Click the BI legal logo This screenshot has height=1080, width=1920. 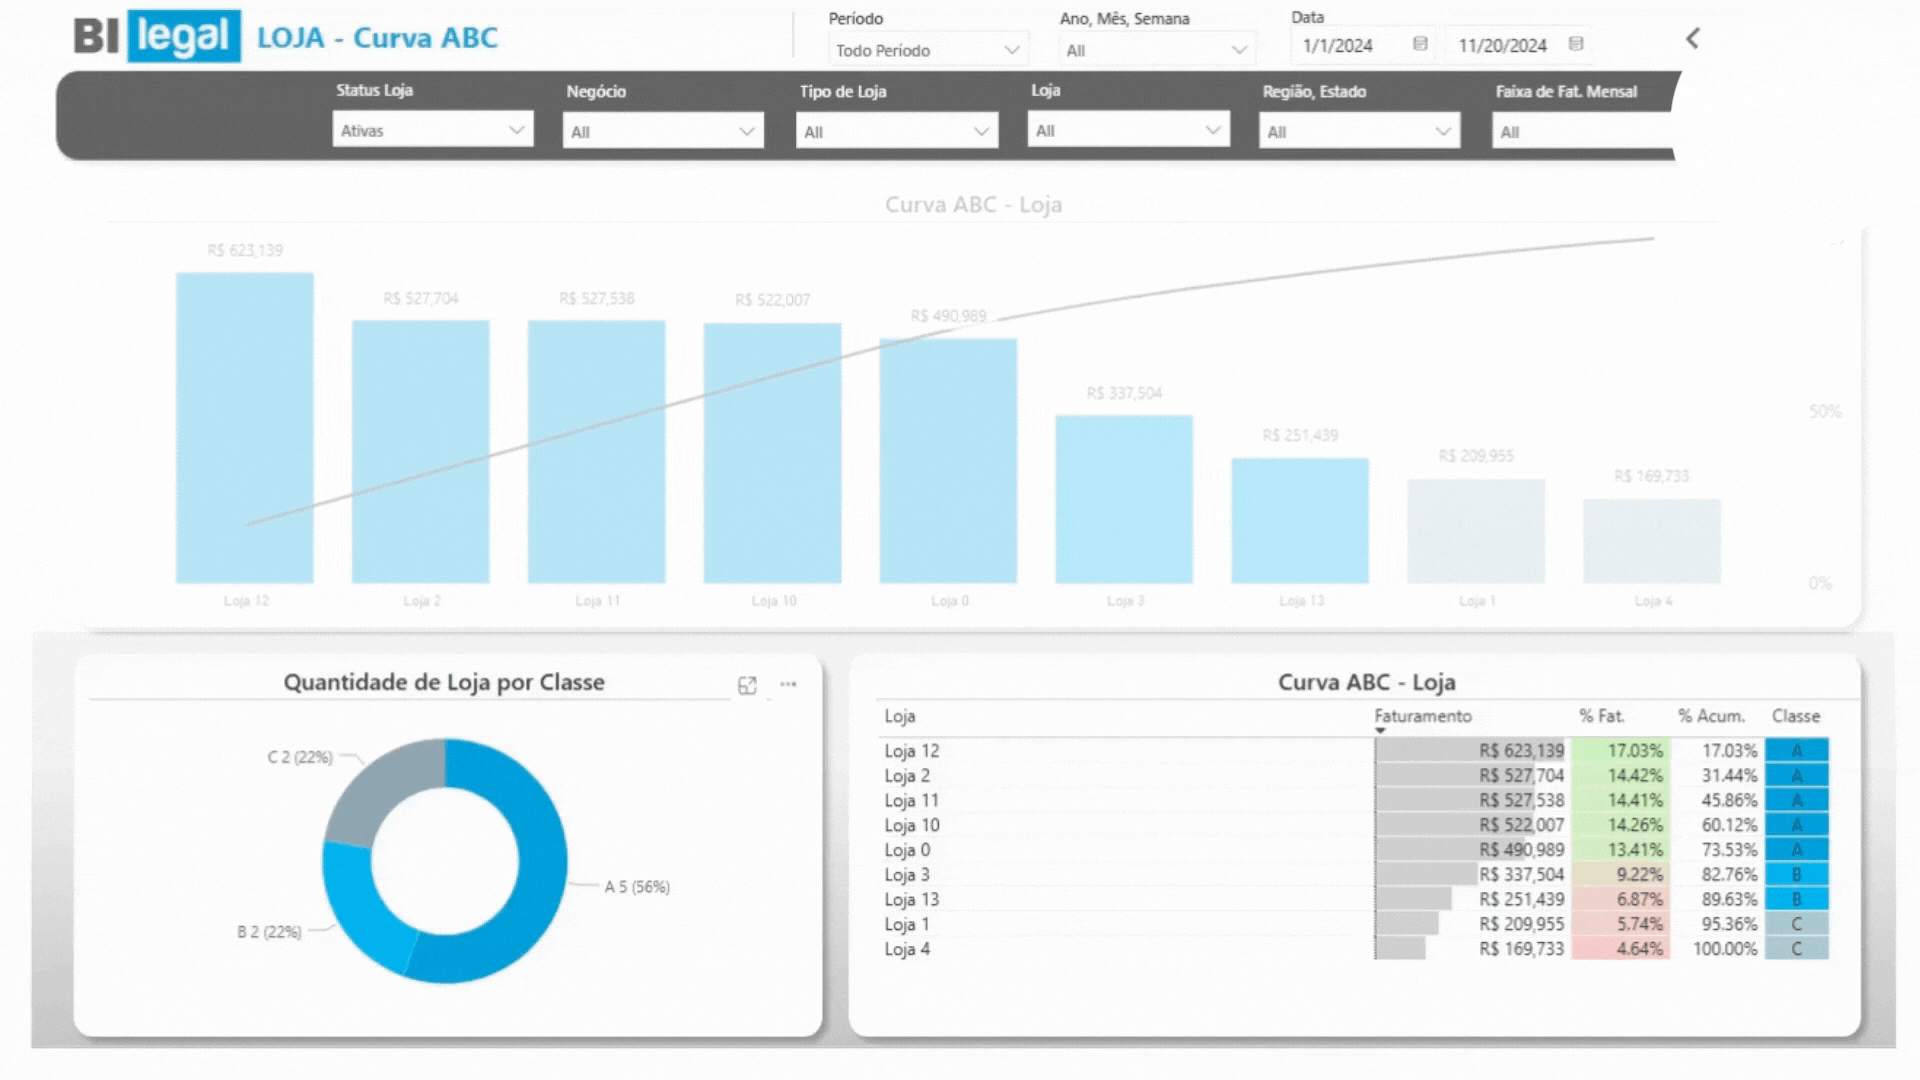[x=157, y=37]
